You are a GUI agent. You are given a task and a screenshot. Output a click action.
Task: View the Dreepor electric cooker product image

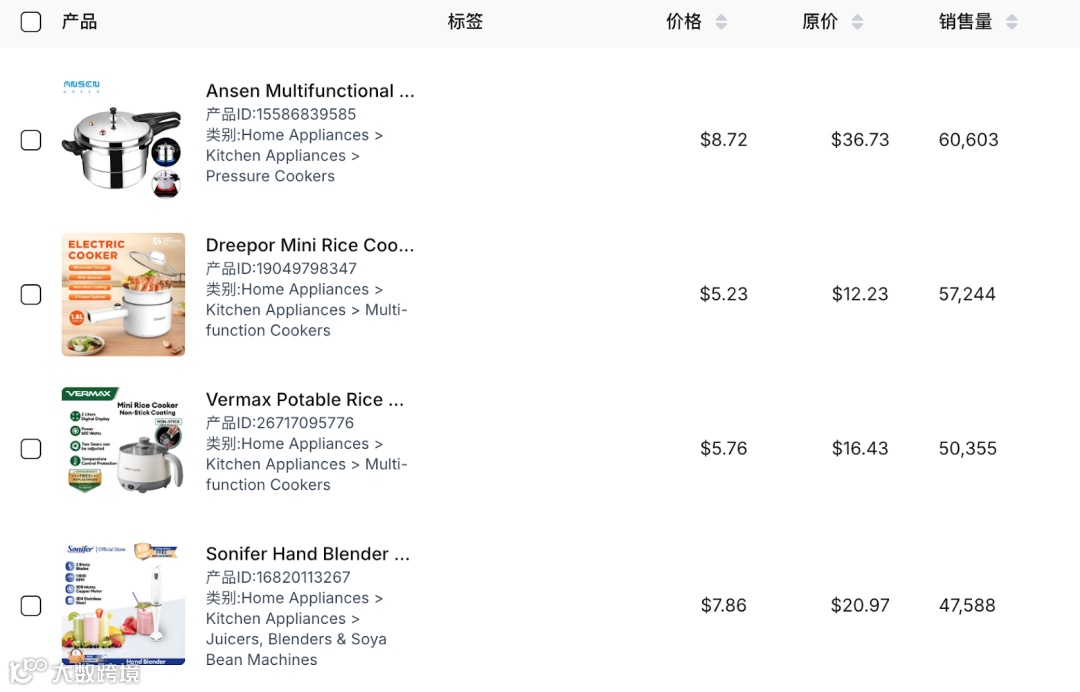click(123, 294)
